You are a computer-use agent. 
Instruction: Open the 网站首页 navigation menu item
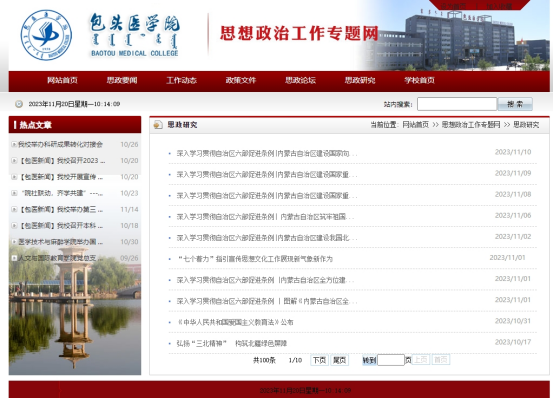(x=62, y=80)
